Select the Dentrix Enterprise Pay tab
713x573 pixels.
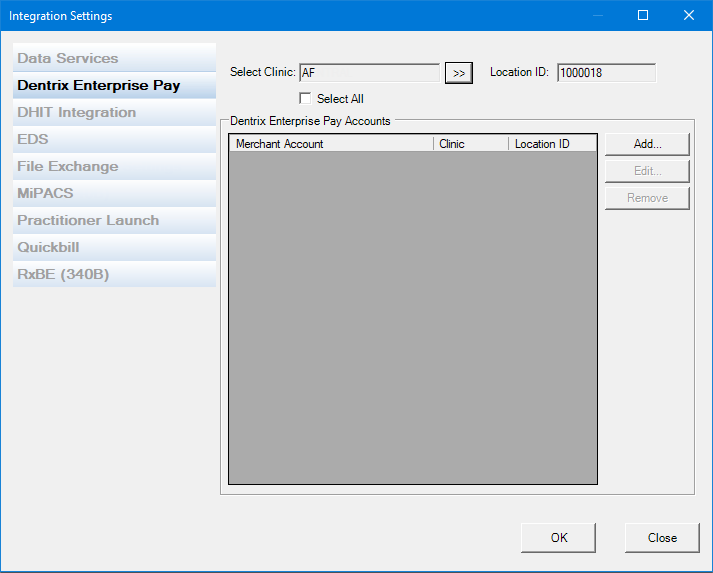114,85
